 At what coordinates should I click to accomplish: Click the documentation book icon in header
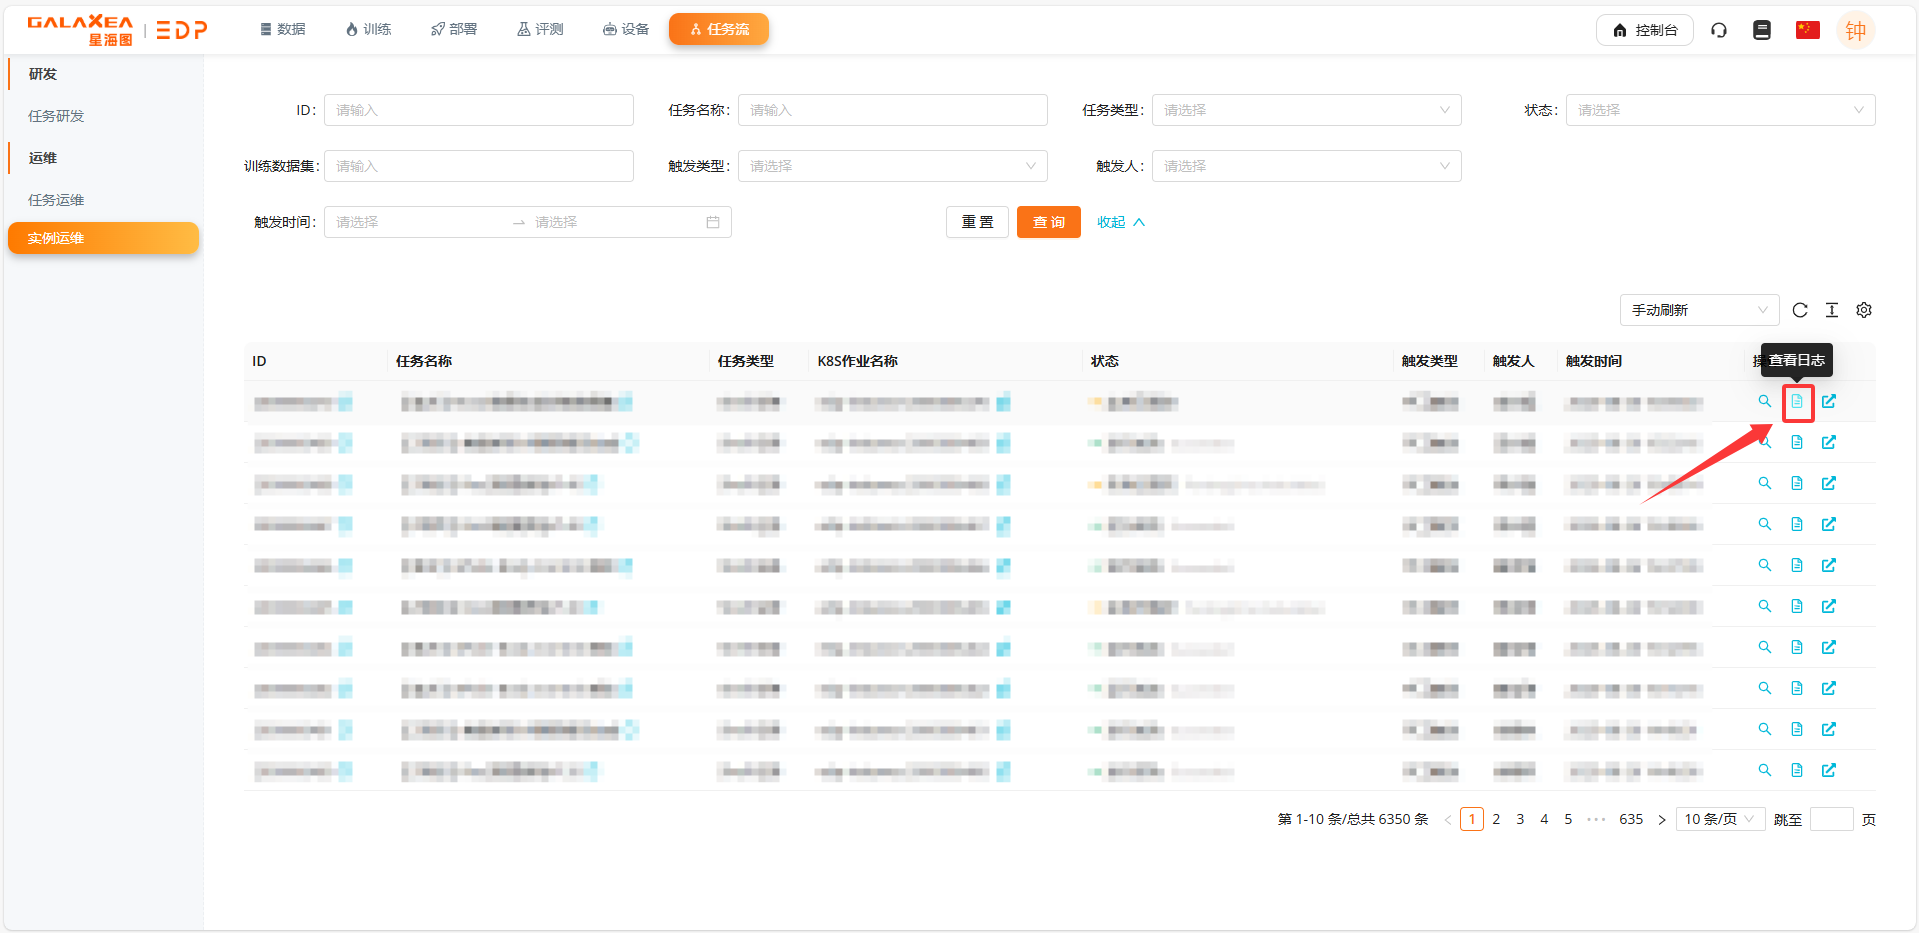(1762, 30)
